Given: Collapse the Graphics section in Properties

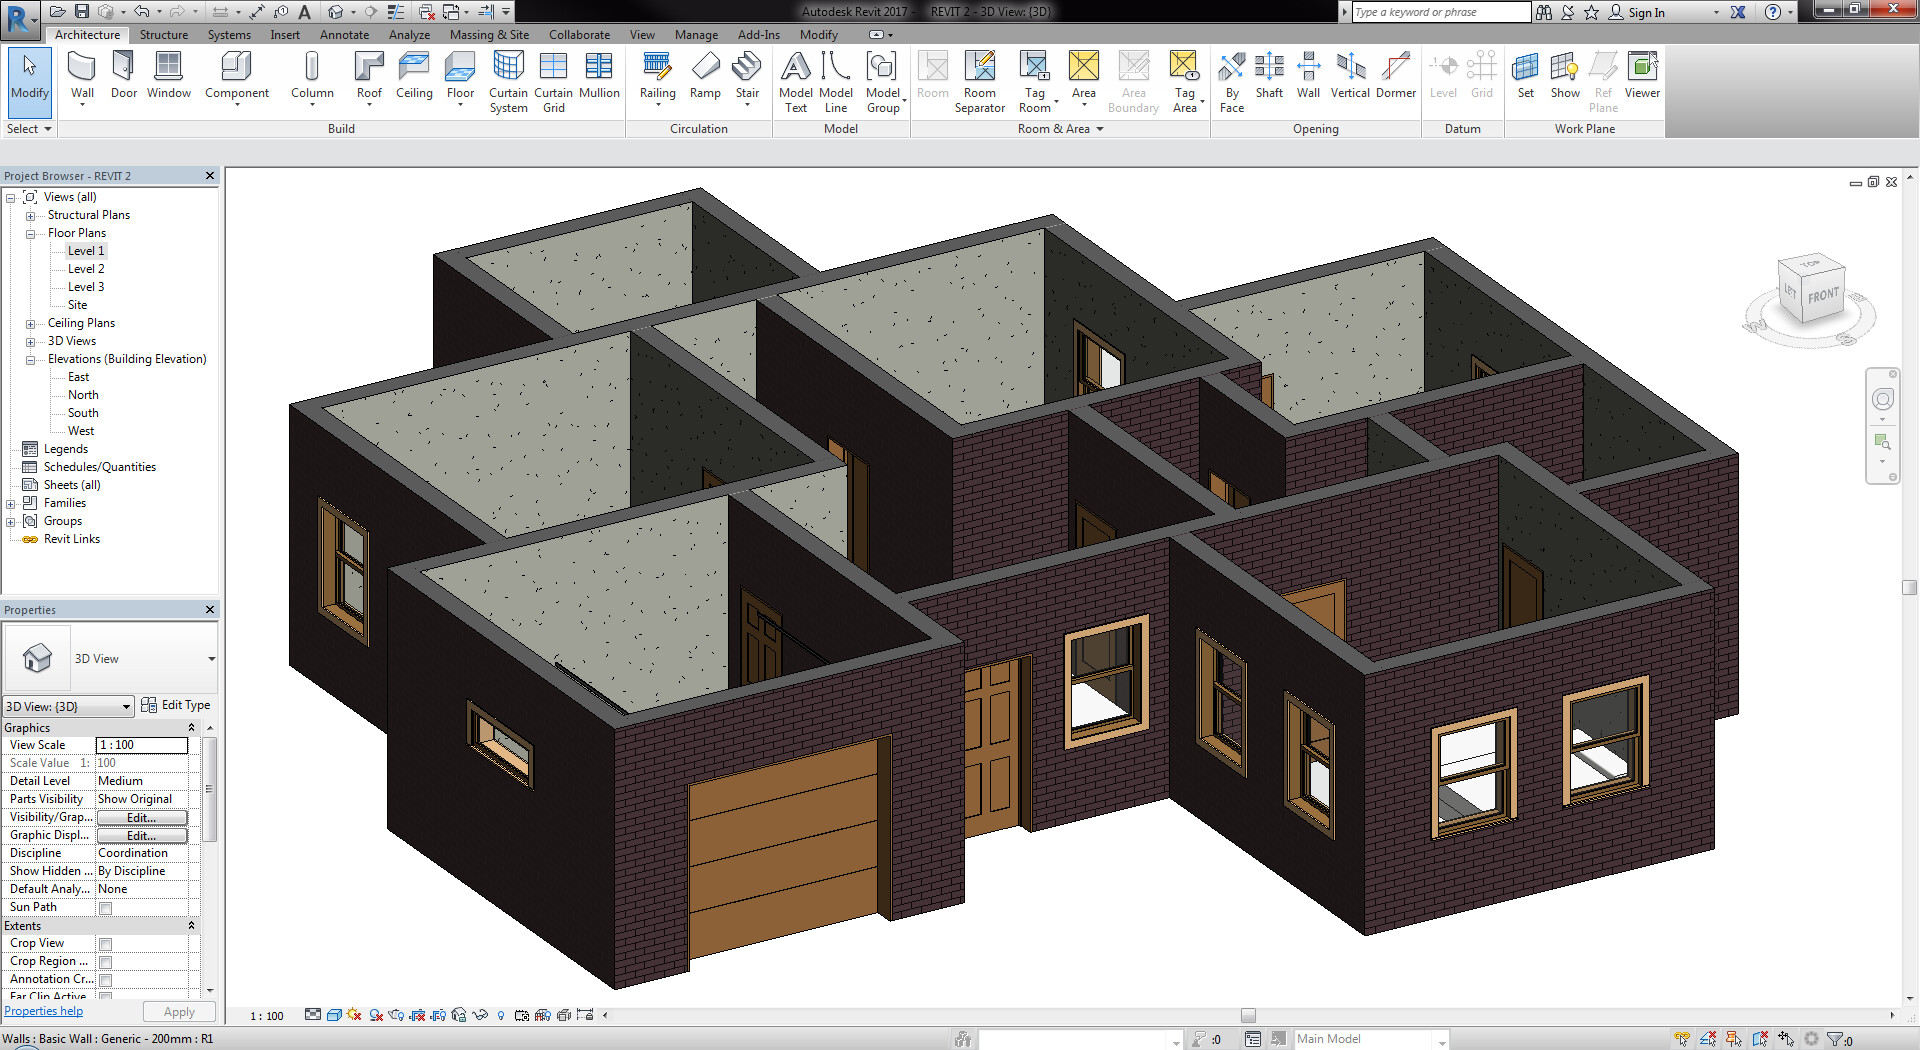Looking at the screenshot, I should pyautogui.click(x=192, y=727).
